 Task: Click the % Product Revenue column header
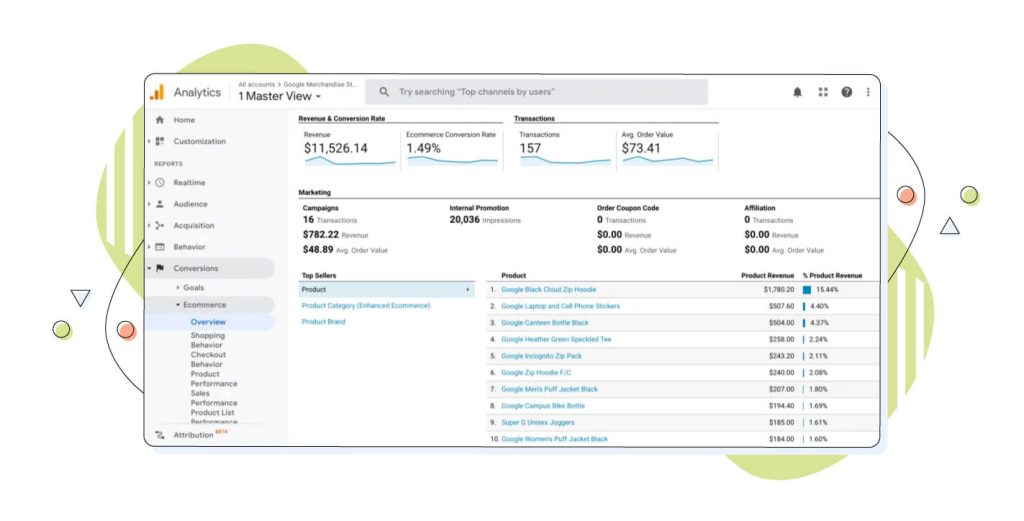(x=833, y=276)
